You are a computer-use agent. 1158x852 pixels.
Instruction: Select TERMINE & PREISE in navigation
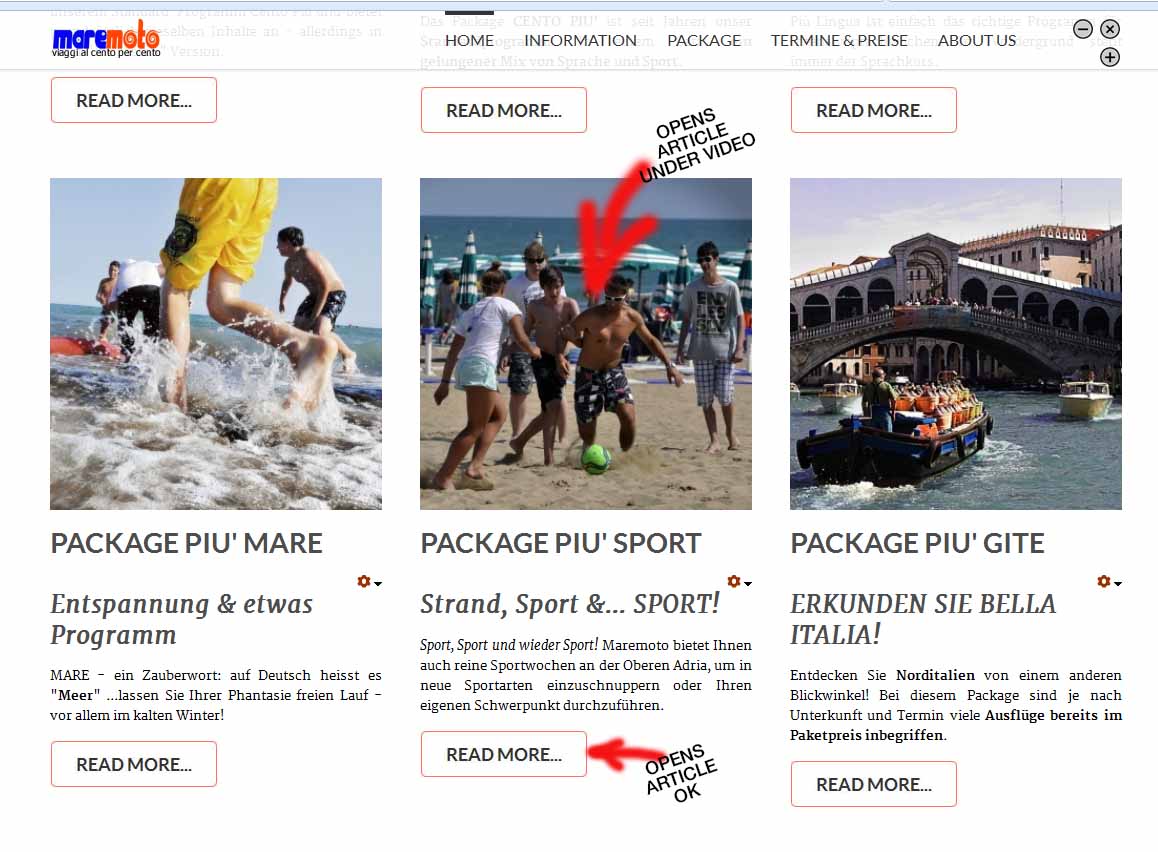(x=839, y=41)
